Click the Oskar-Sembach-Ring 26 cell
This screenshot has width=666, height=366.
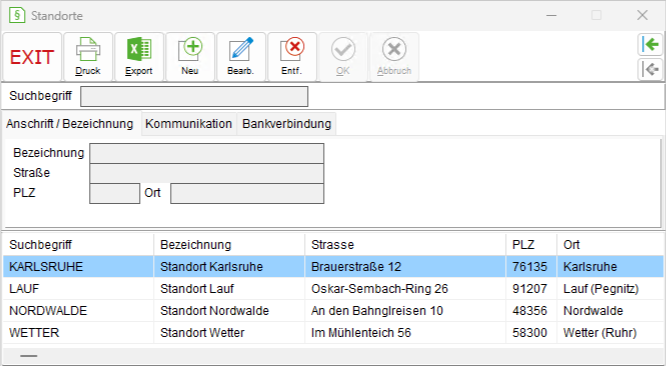(405, 289)
